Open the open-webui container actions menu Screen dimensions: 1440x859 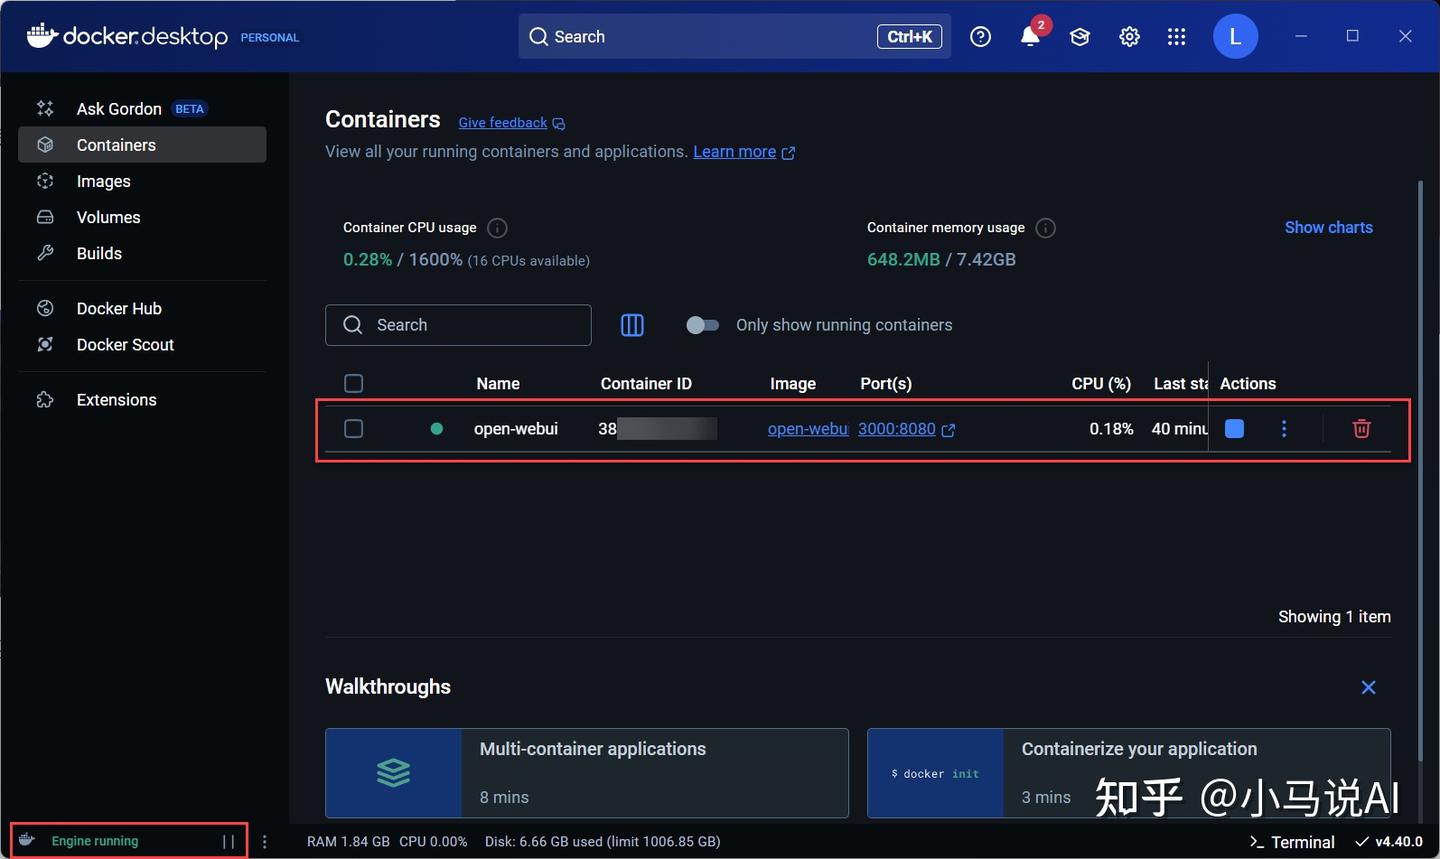click(x=1284, y=428)
